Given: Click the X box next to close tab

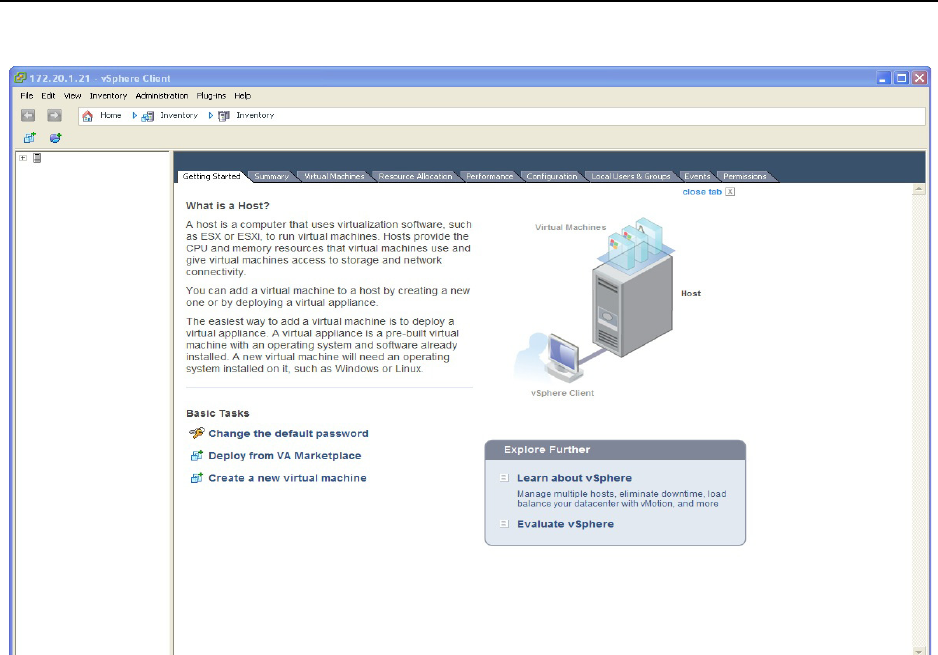Looking at the screenshot, I should [x=730, y=192].
